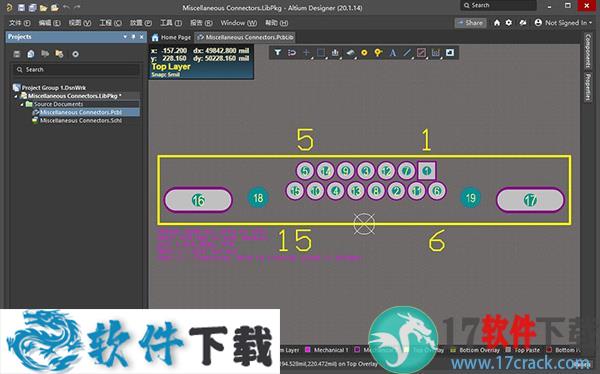Click the Projects panel search field
Screen dimensions: 600x374
[76, 69]
